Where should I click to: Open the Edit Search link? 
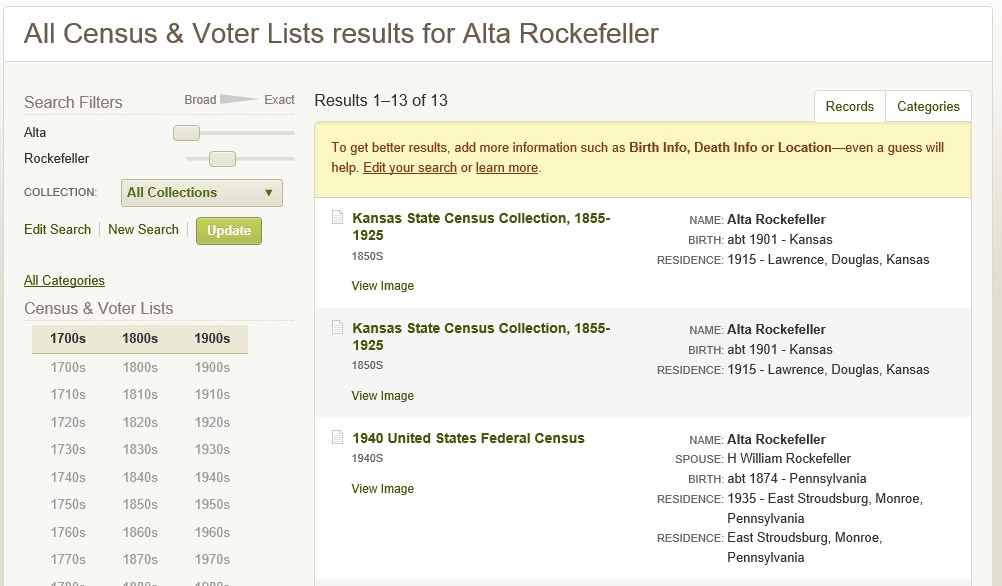coord(58,229)
